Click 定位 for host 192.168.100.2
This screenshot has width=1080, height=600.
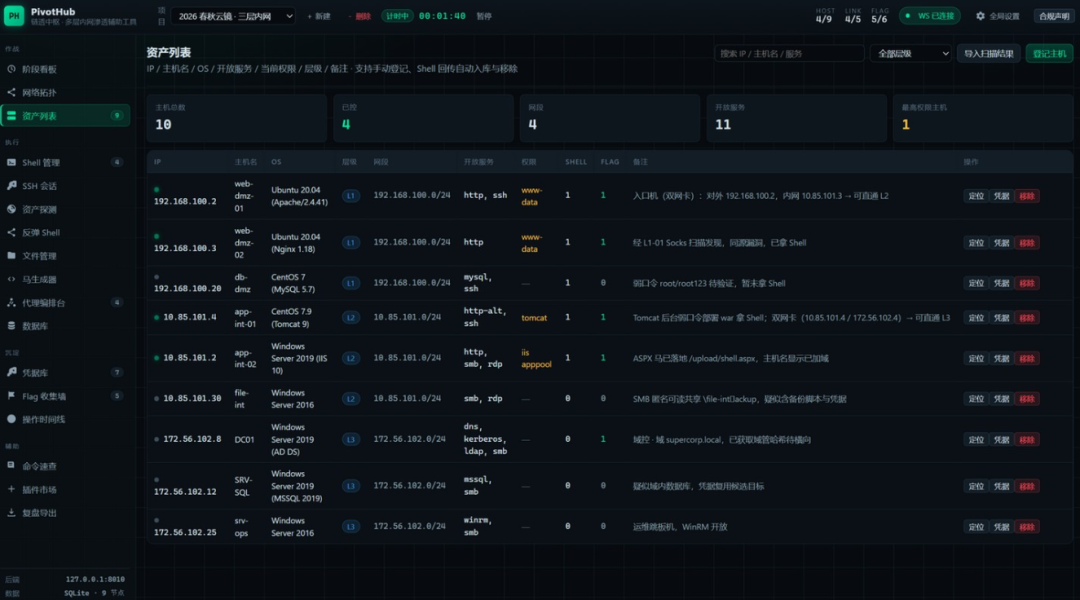975,196
